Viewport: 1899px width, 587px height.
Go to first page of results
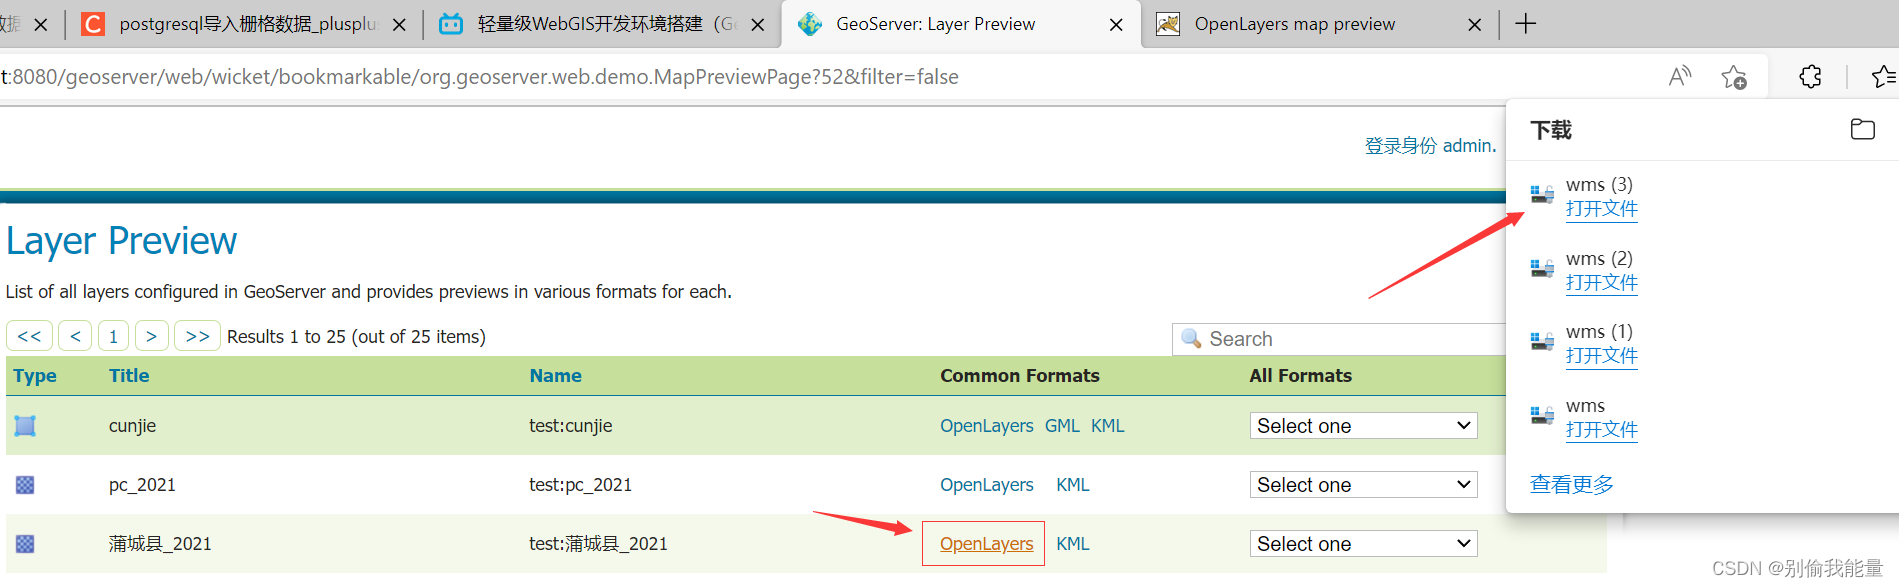(x=29, y=336)
